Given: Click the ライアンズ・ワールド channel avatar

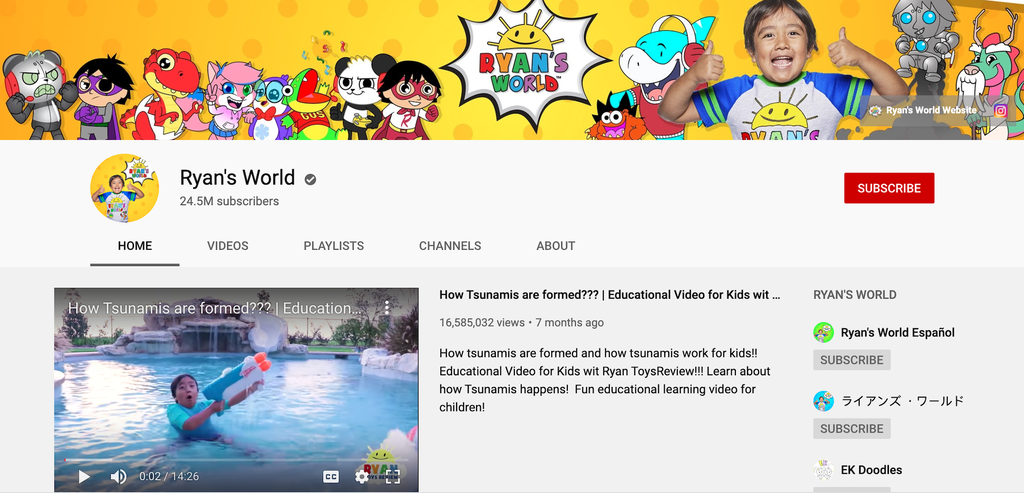Looking at the screenshot, I should click(x=824, y=401).
